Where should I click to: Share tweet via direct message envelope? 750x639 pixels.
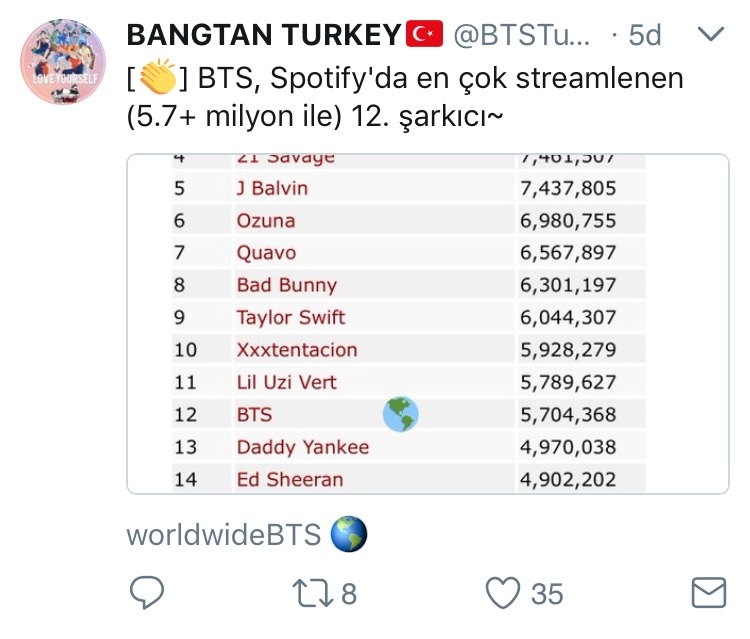[x=709, y=594]
